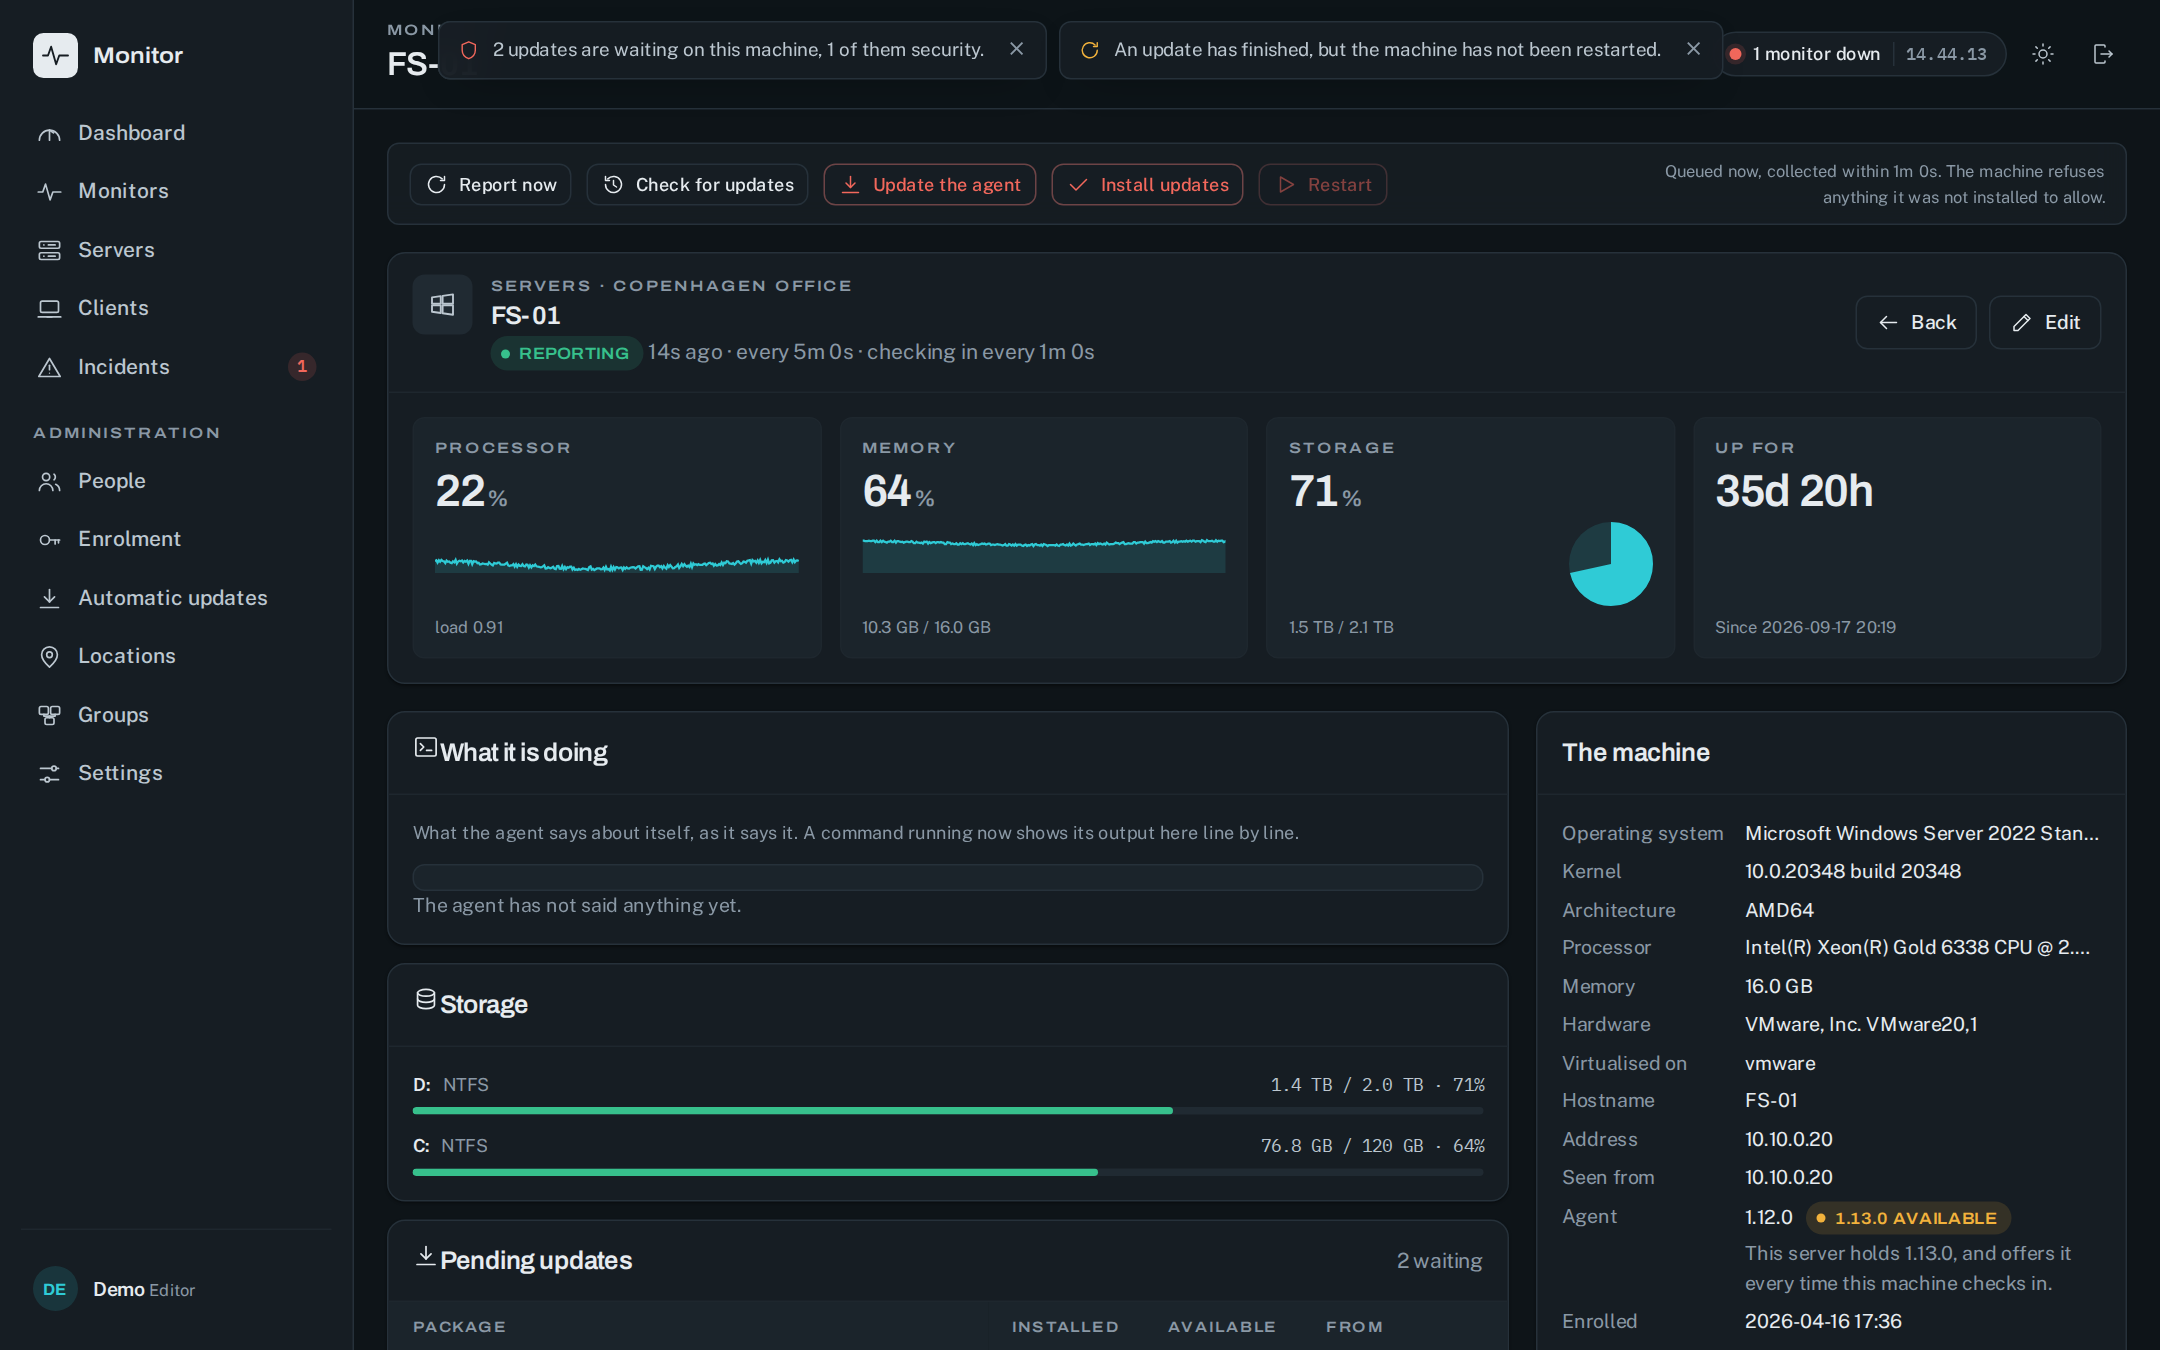Dismiss the restart-needed notification
The image size is (2160, 1350).
[1693, 49]
